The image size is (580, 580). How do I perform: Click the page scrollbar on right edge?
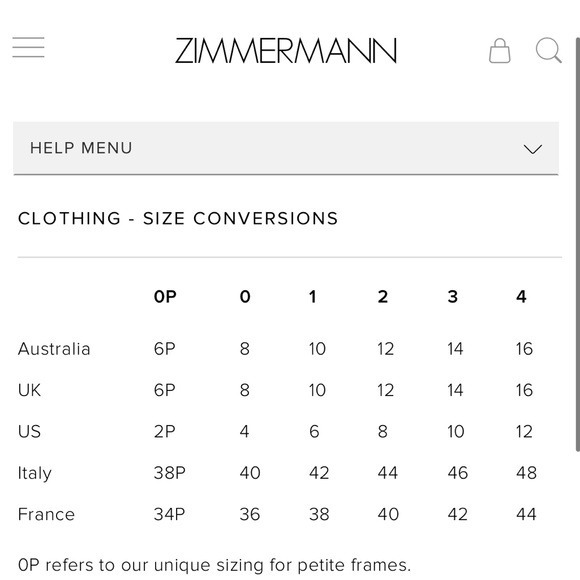click(x=577, y=244)
